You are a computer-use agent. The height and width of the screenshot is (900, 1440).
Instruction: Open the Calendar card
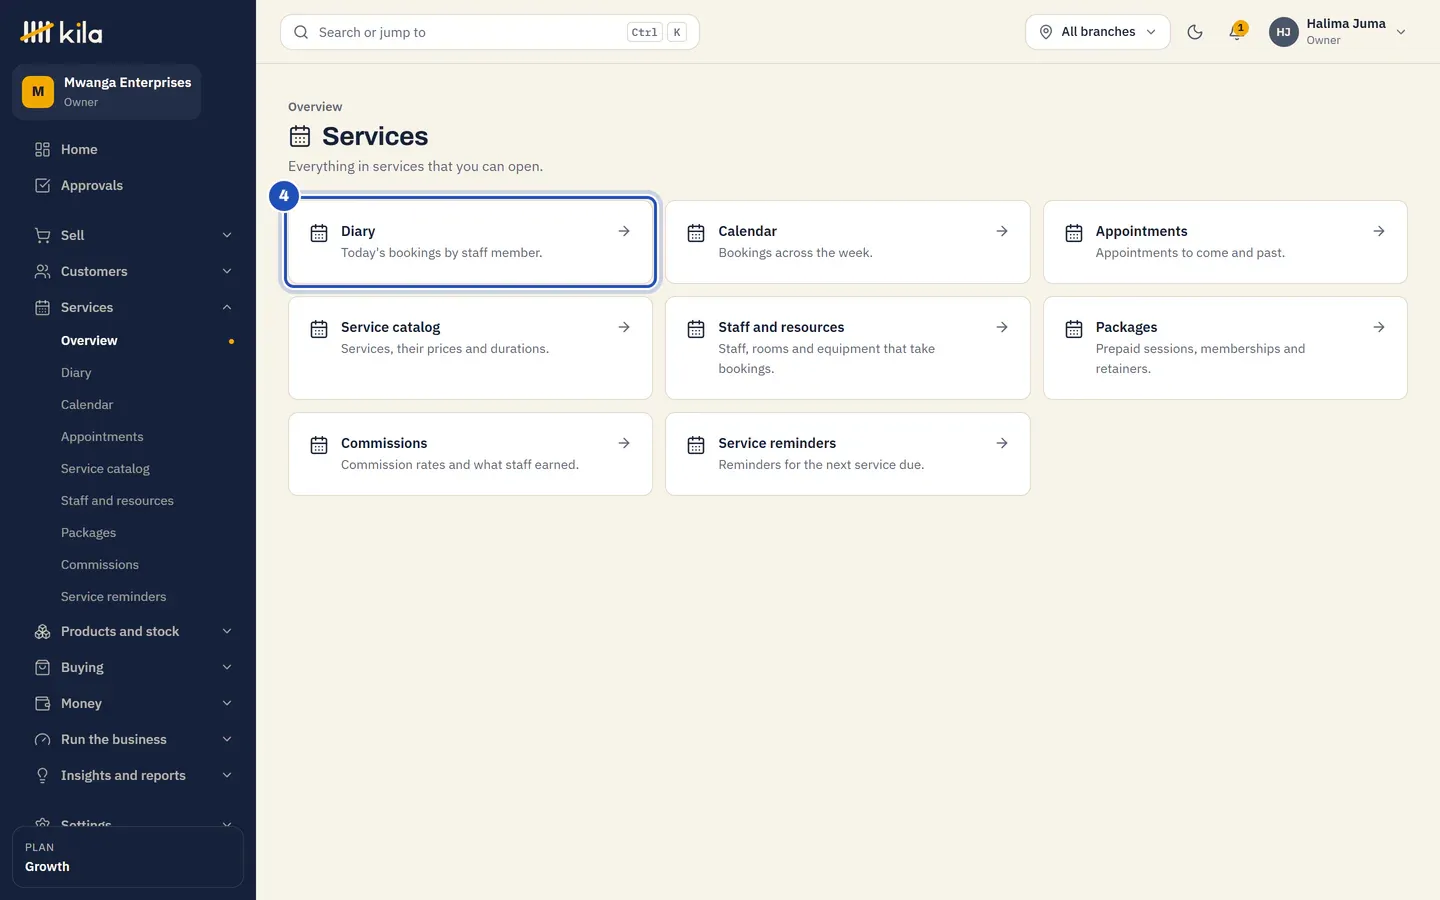coord(848,242)
